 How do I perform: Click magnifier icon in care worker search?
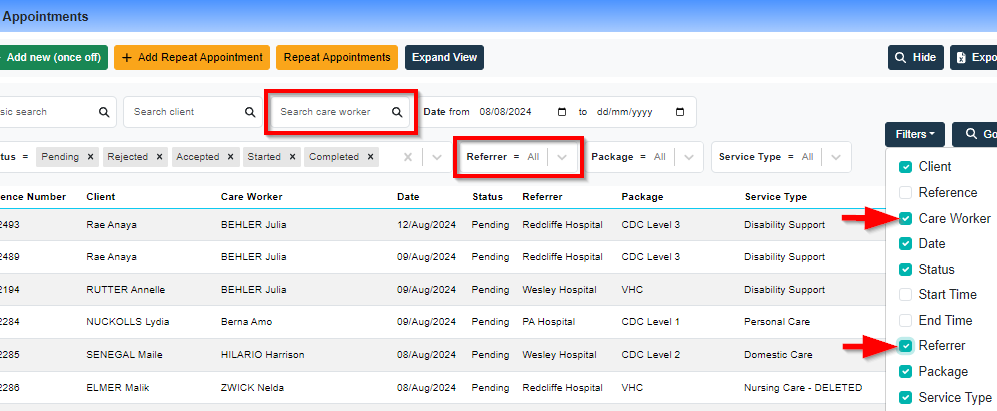[x=397, y=112]
